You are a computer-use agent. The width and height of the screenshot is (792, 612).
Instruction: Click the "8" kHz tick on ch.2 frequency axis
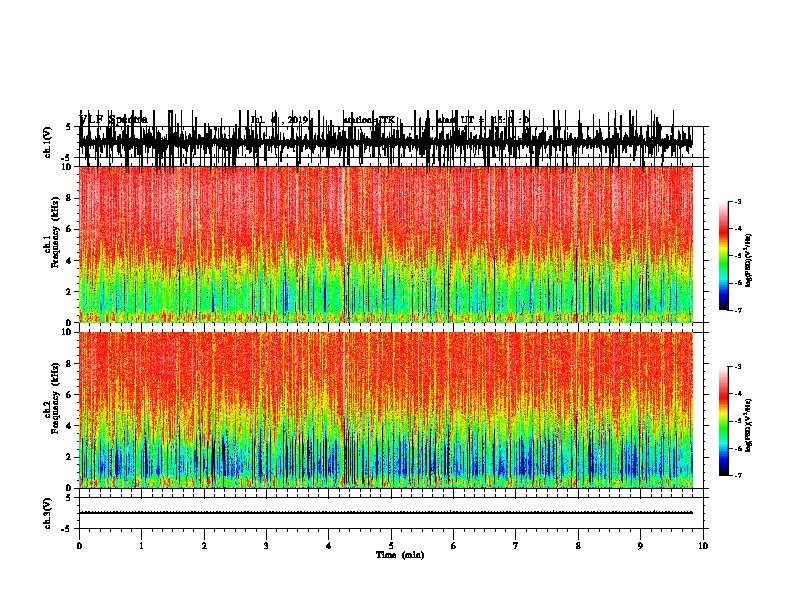(70, 364)
